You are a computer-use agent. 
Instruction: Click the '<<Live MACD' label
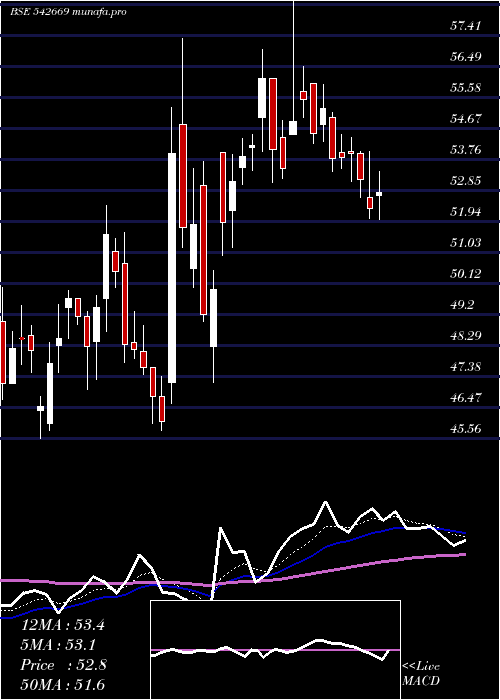(x=421, y=674)
